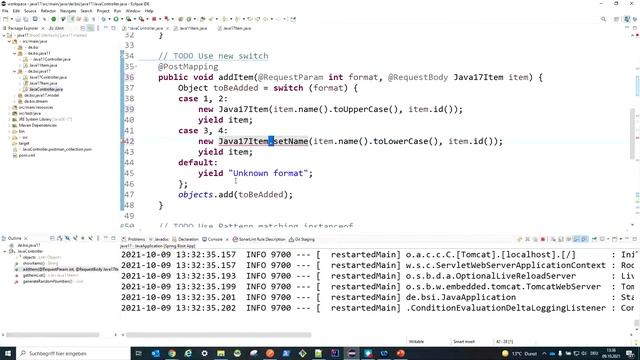Viewport: 640px width, 360px height.
Task: Open the dropdown arrow beside the Run icon
Action: coord(122,19)
